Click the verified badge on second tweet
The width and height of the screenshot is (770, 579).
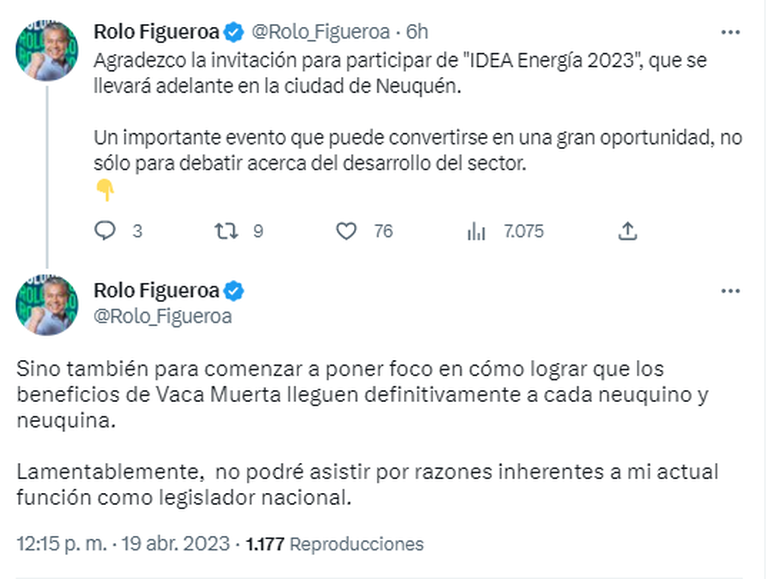point(233,291)
